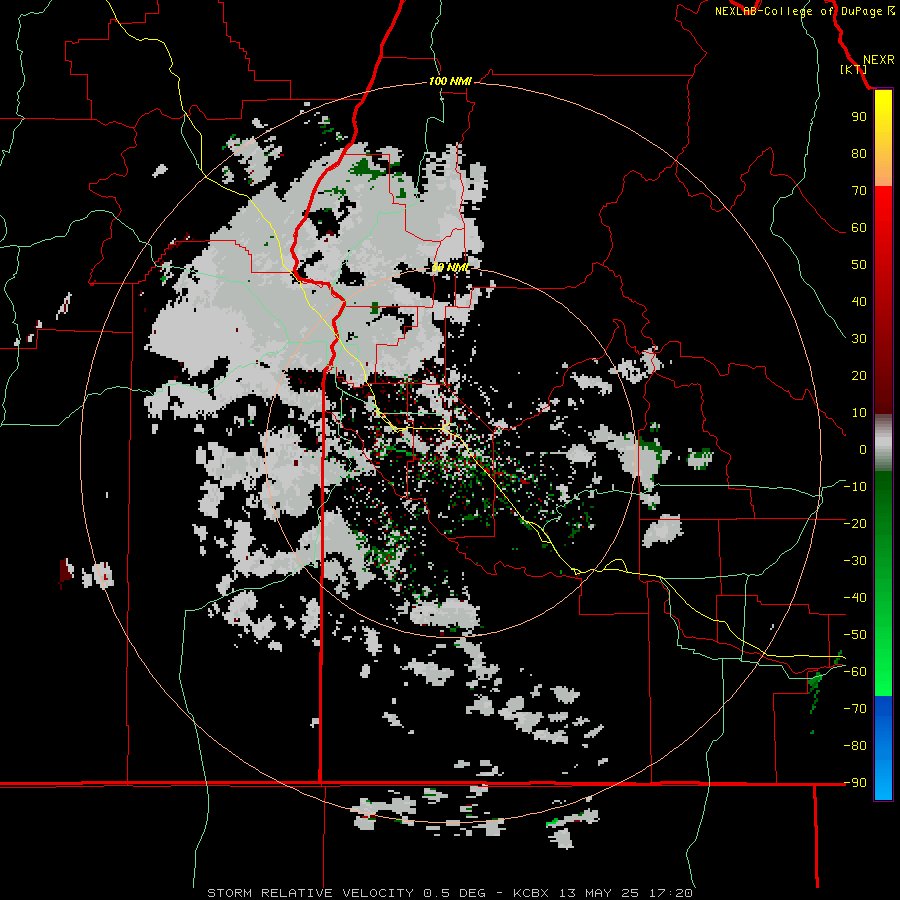The width and height of the screenshot is (900, 900).
Task: Click the 70 value on the velocity scale
Action: tap(859, 191)
